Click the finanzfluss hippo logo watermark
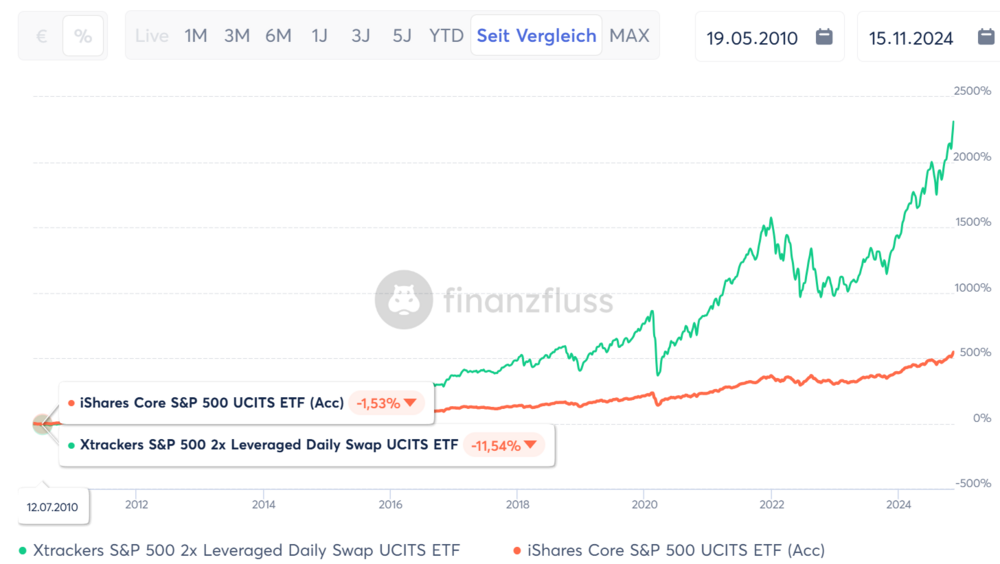The height and width of the screenshot is (564, 1000). [x=403, y=299]
